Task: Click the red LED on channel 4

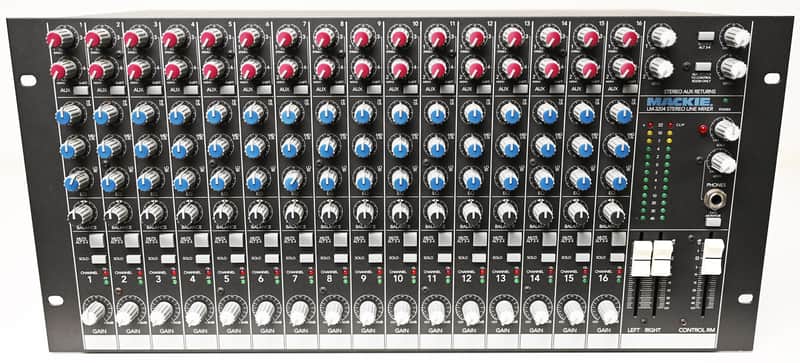Action: 208,273
